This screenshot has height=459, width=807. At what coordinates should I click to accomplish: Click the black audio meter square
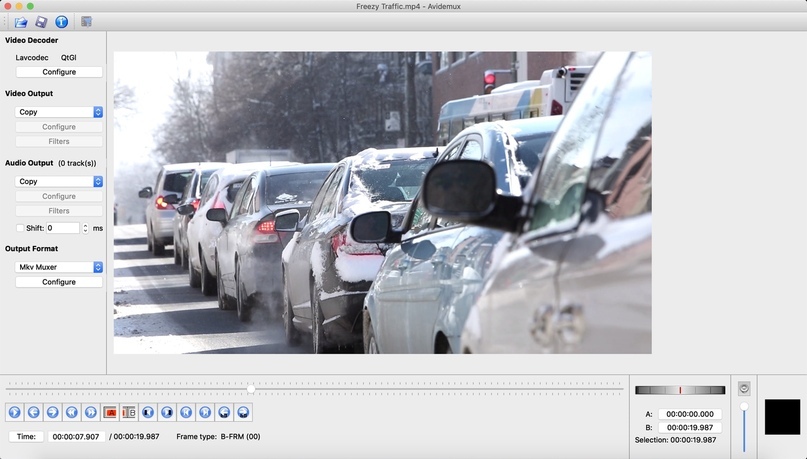point(782,417)
